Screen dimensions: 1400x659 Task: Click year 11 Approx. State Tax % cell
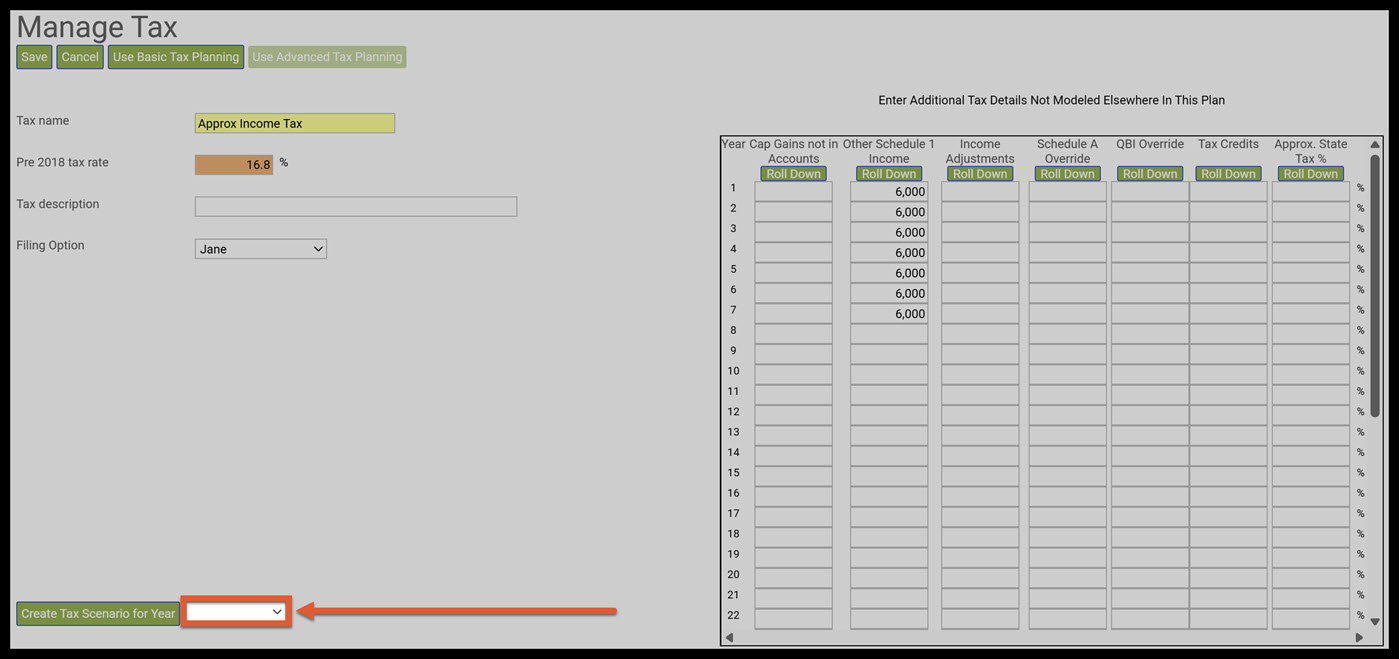1311,395
